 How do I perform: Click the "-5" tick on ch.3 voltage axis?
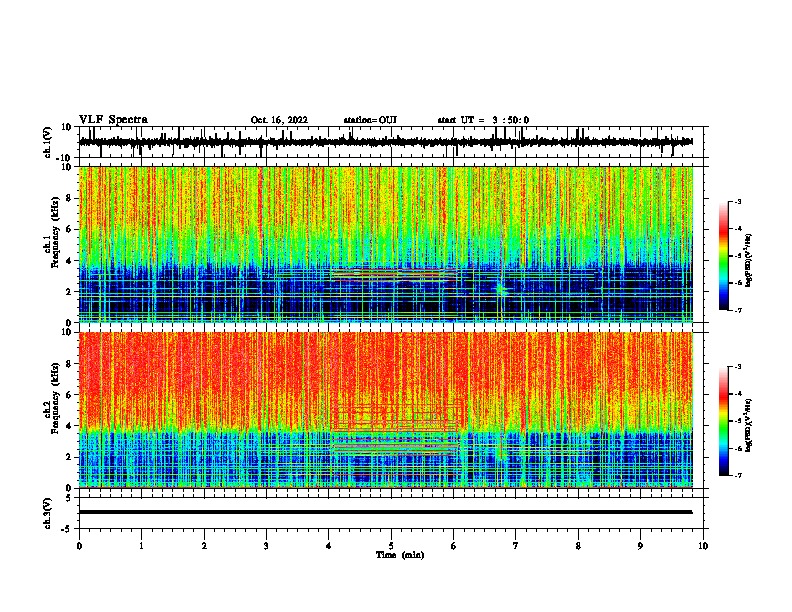click(x=67, y=529)
